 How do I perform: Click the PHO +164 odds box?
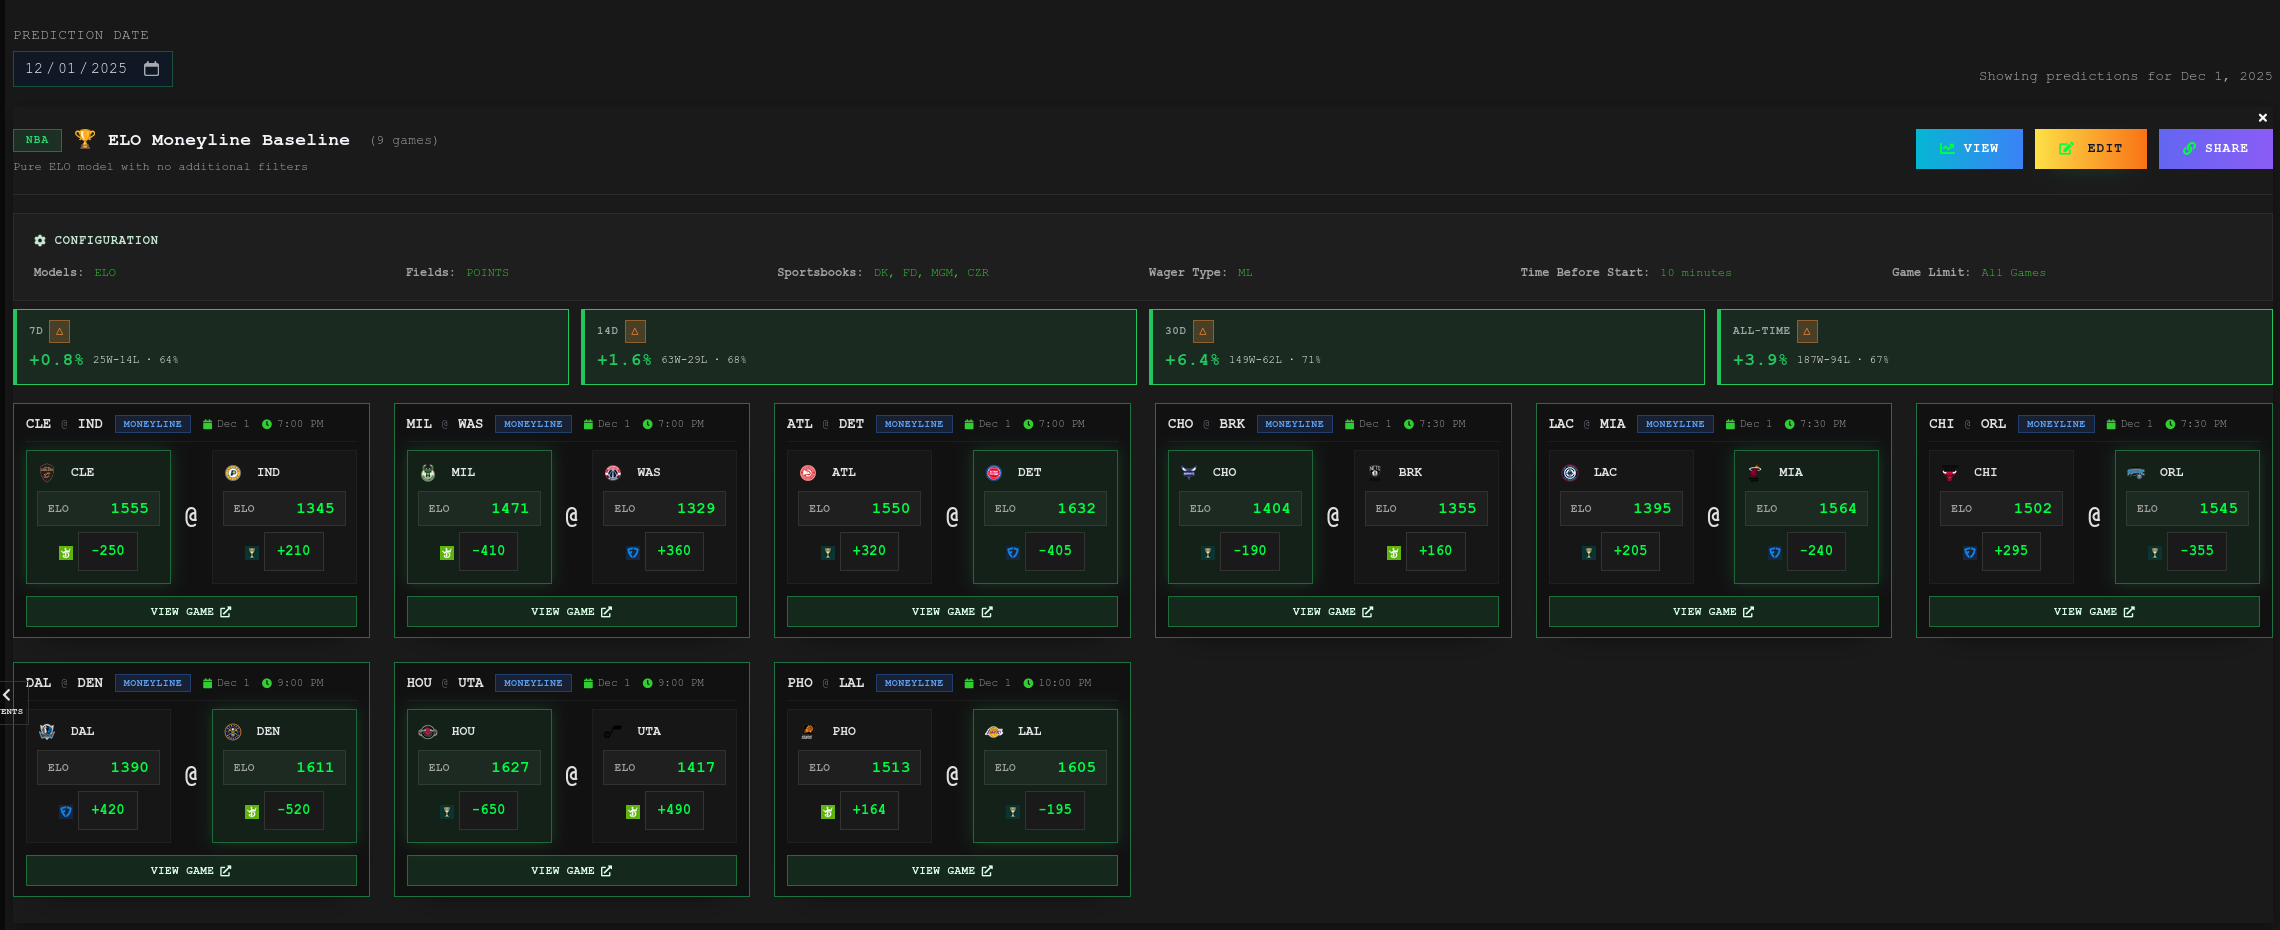click(x=869, y=810)
